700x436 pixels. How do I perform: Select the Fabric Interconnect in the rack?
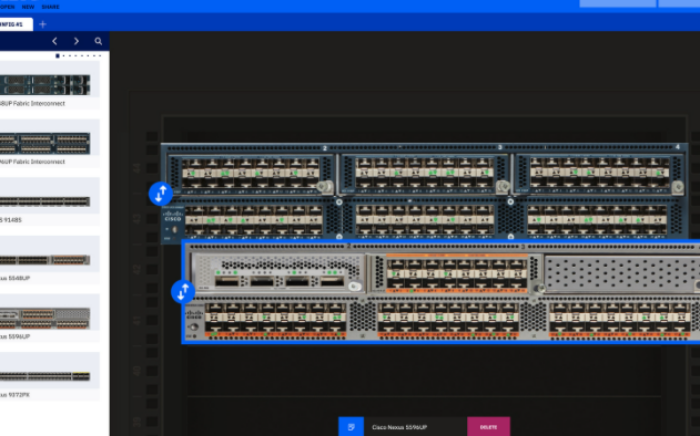(424, 192)
